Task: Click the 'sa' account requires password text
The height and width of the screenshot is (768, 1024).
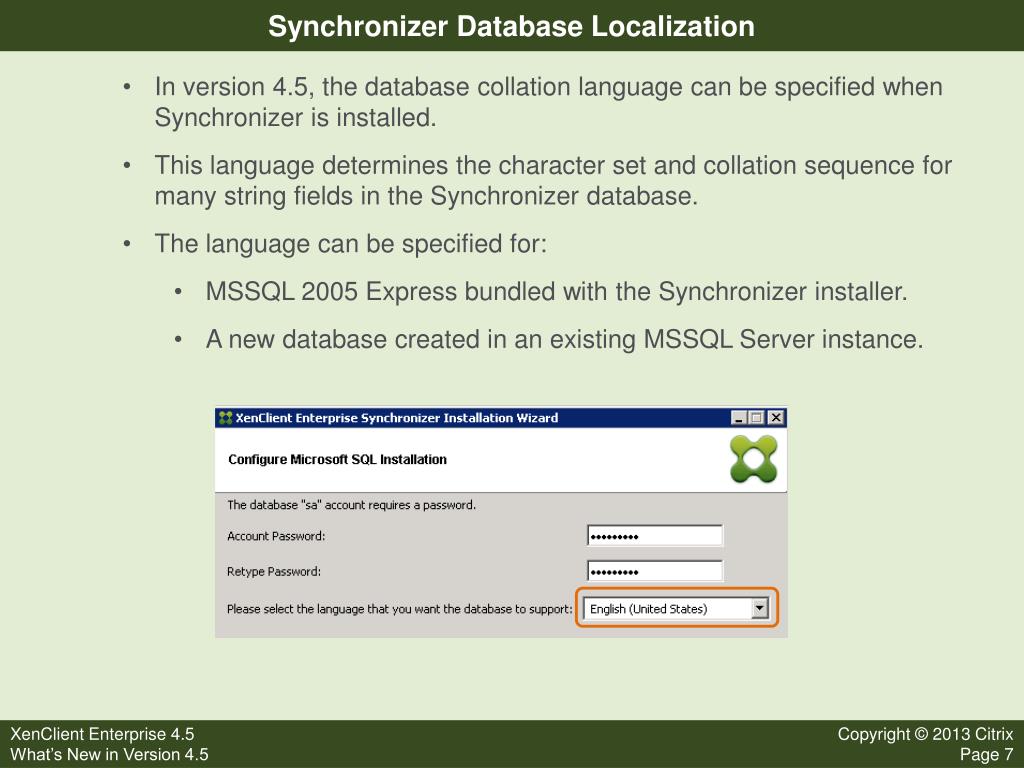Action: pos(351,505)
